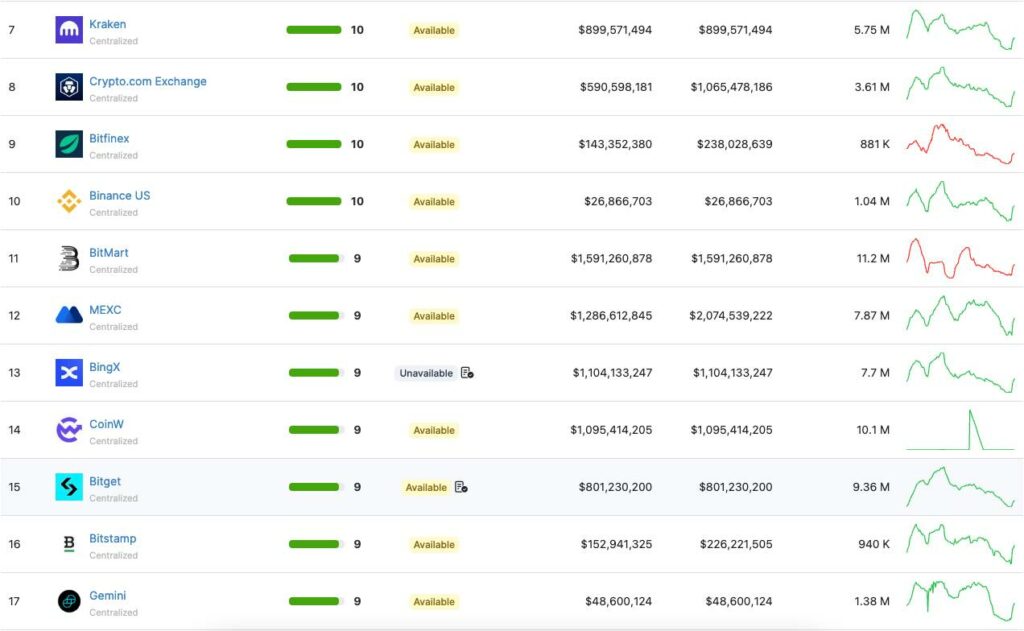Click the 10.1 M visits value

pos(873,430)
